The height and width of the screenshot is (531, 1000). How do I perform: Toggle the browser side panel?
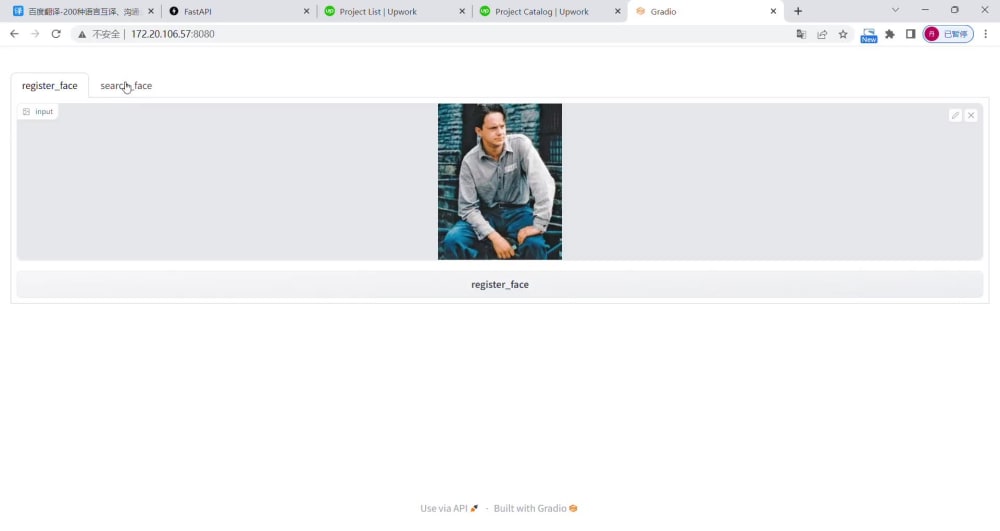click(x=911, y=34)
